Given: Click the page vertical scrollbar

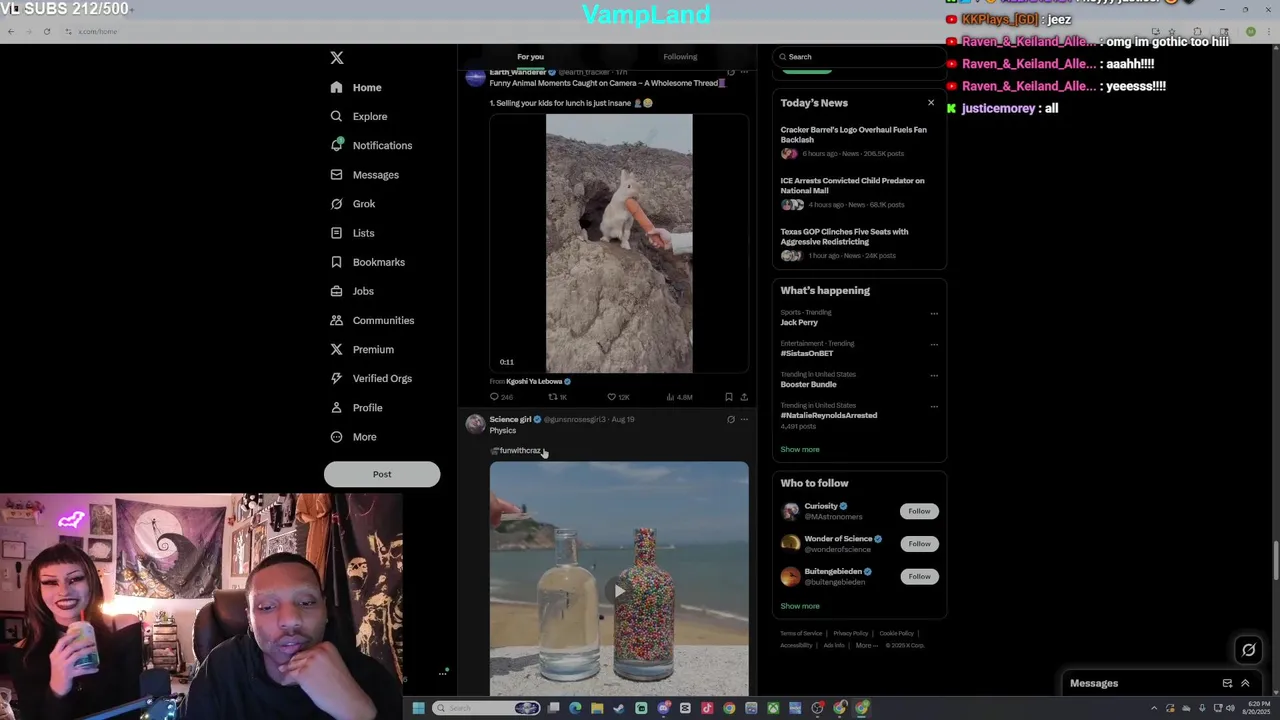Looking at the screenshot, I should (1275, 559).
